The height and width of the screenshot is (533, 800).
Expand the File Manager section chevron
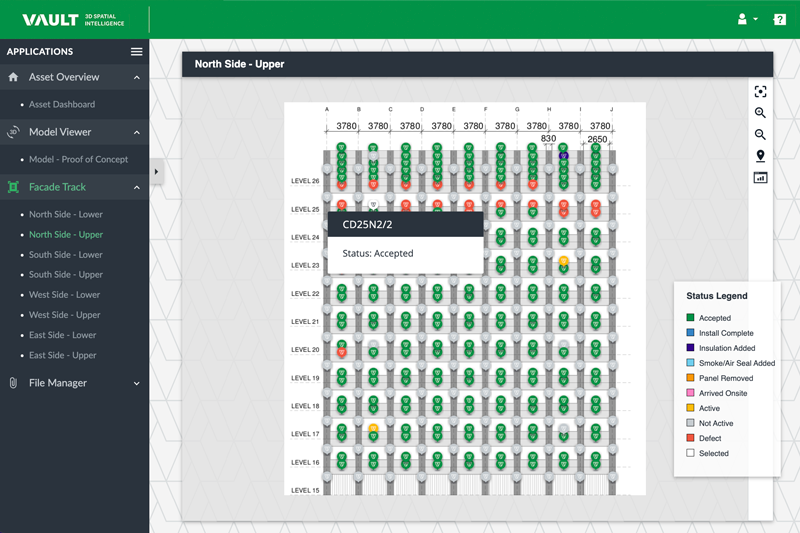pyautogui.click(x=137, y=384)
